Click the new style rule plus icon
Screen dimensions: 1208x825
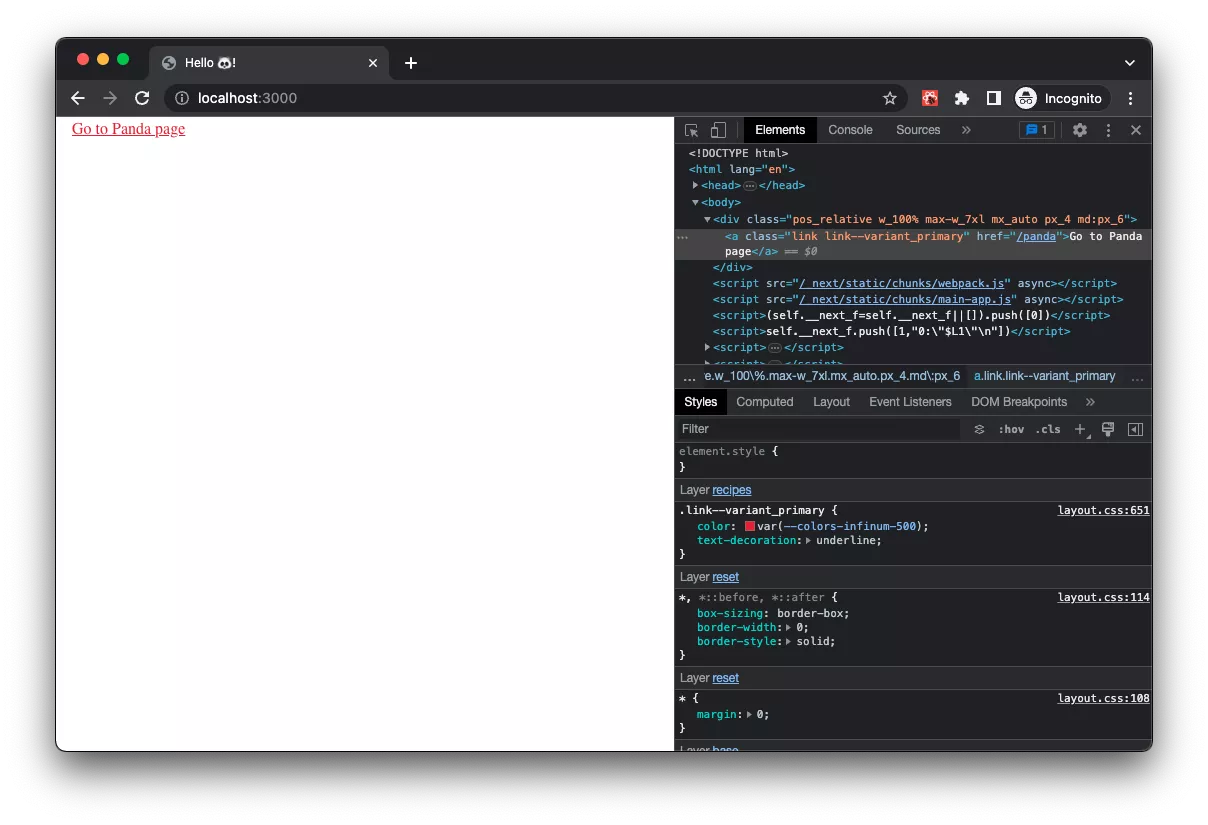(x=1080, y=429)
